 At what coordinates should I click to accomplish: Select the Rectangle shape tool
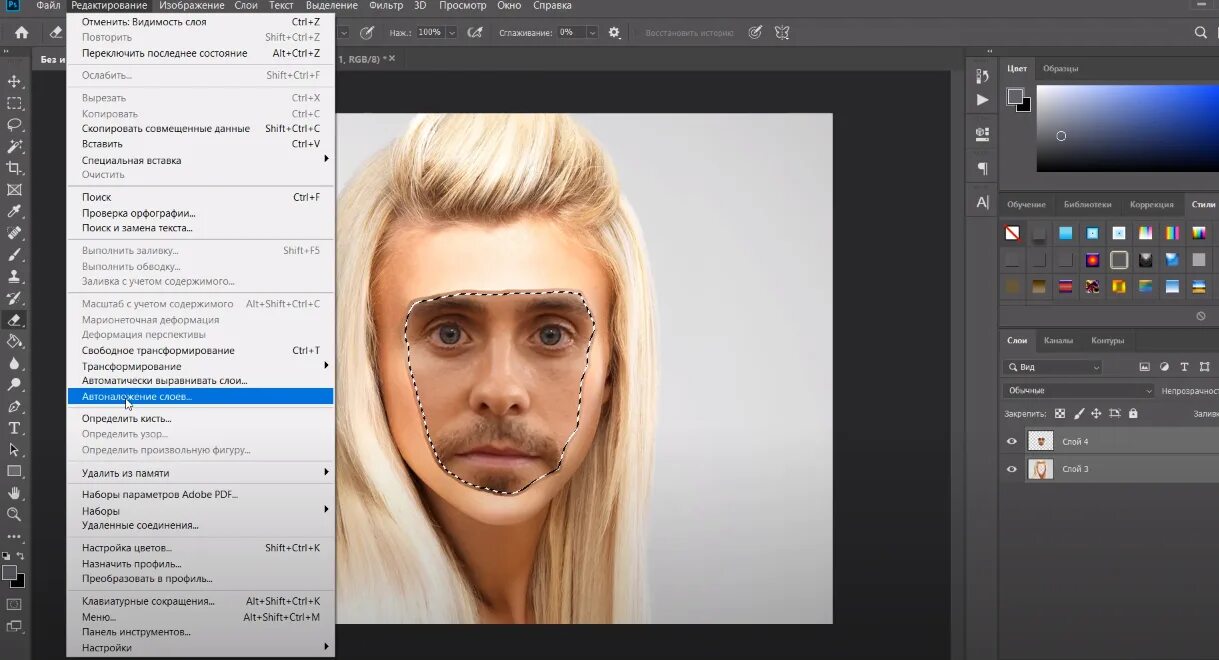14,471
